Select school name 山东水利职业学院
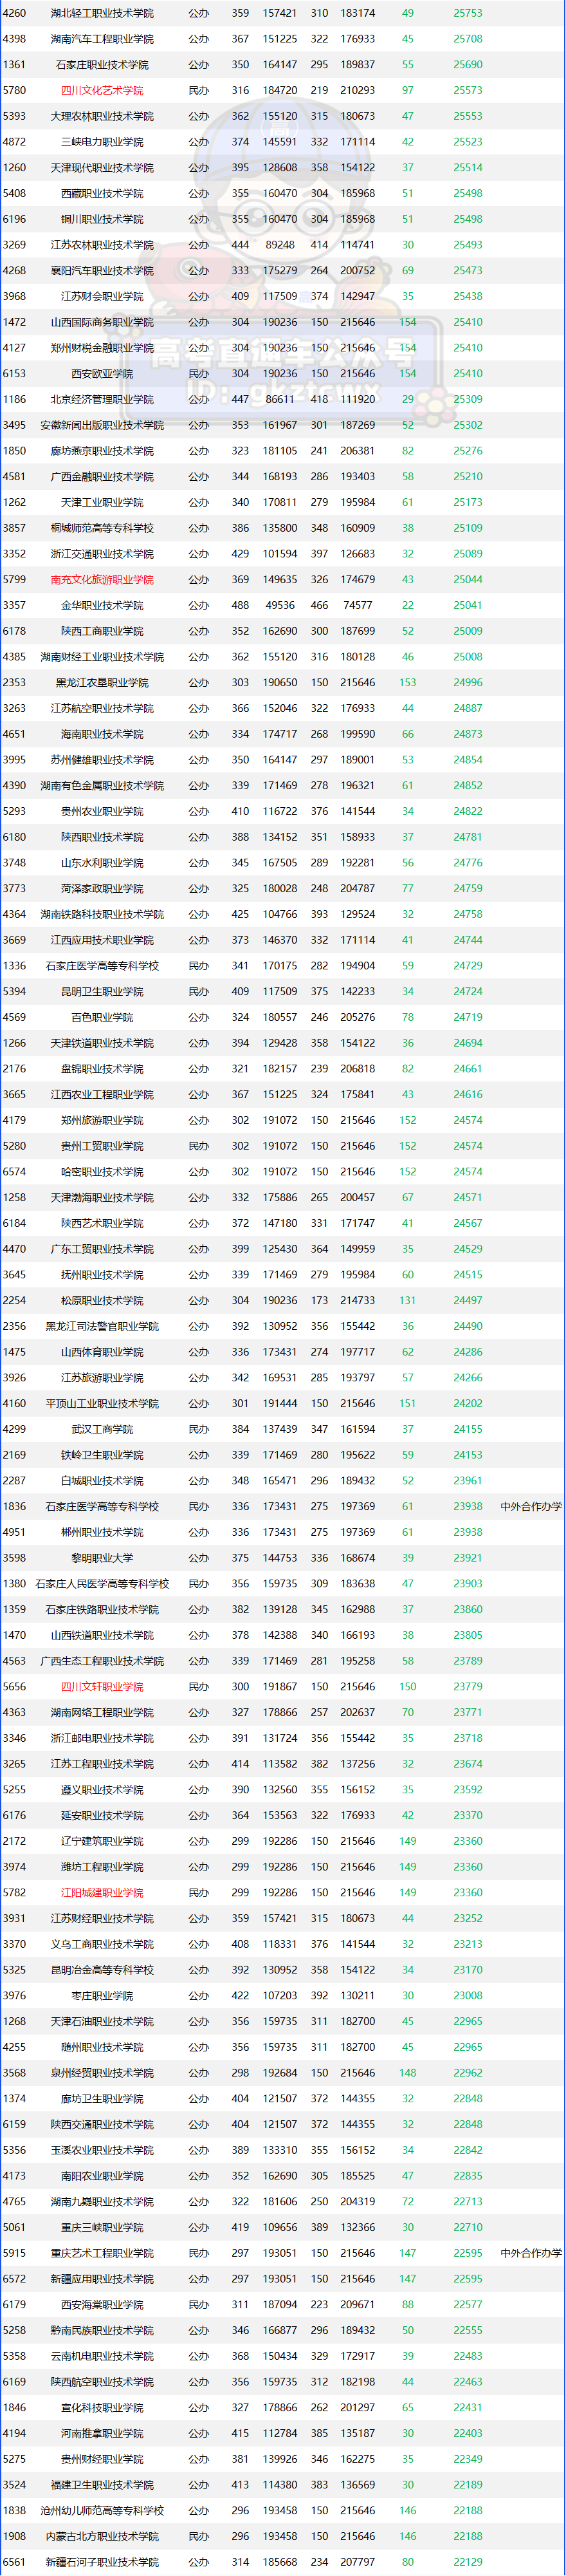Image resolution: width=566 pixels, height=2576 pixels. [102, 863]
